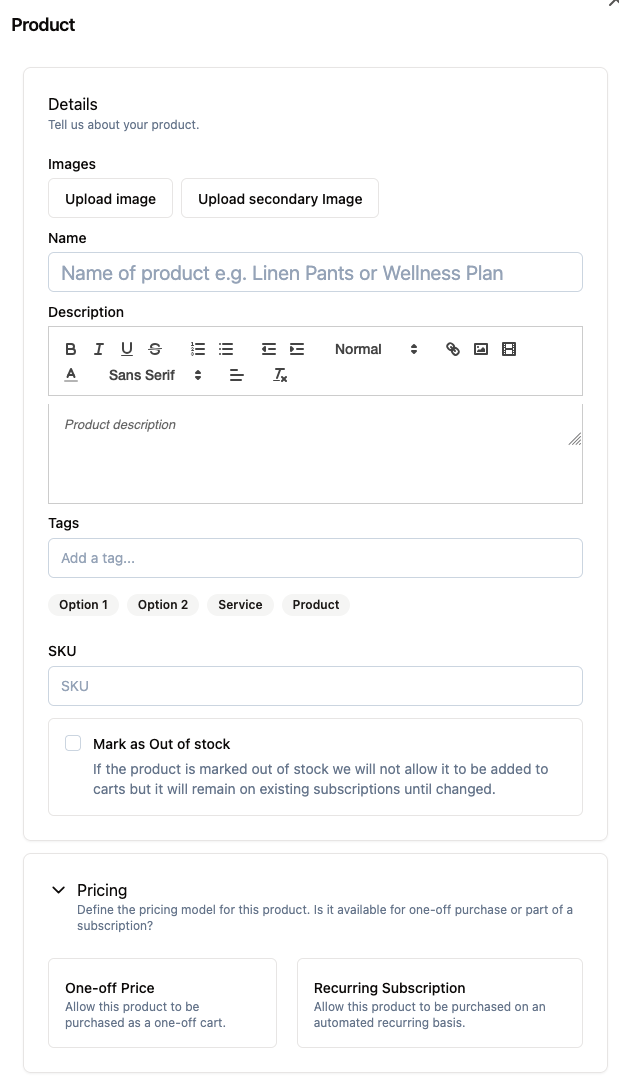Apply italic formatting in the description toolbar
The width and height of the screenshot is (619, 1078).
pos(98,349)
